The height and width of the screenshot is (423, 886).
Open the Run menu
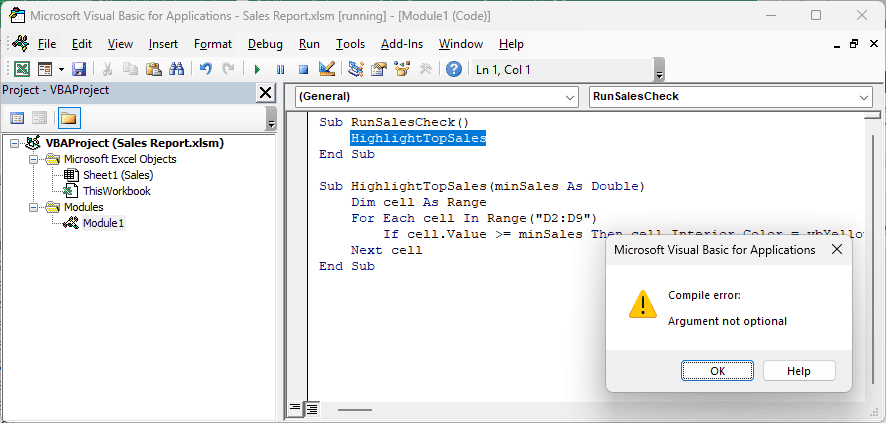[x=309, y=44]
